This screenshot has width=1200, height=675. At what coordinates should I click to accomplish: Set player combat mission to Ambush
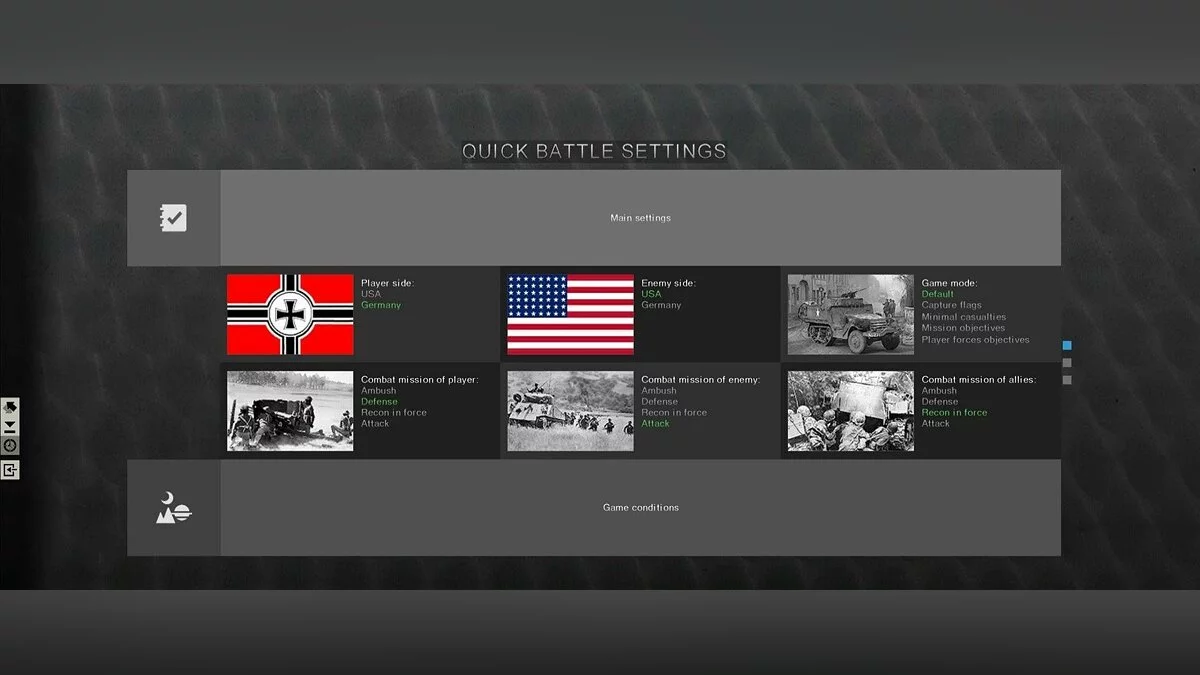378,391
